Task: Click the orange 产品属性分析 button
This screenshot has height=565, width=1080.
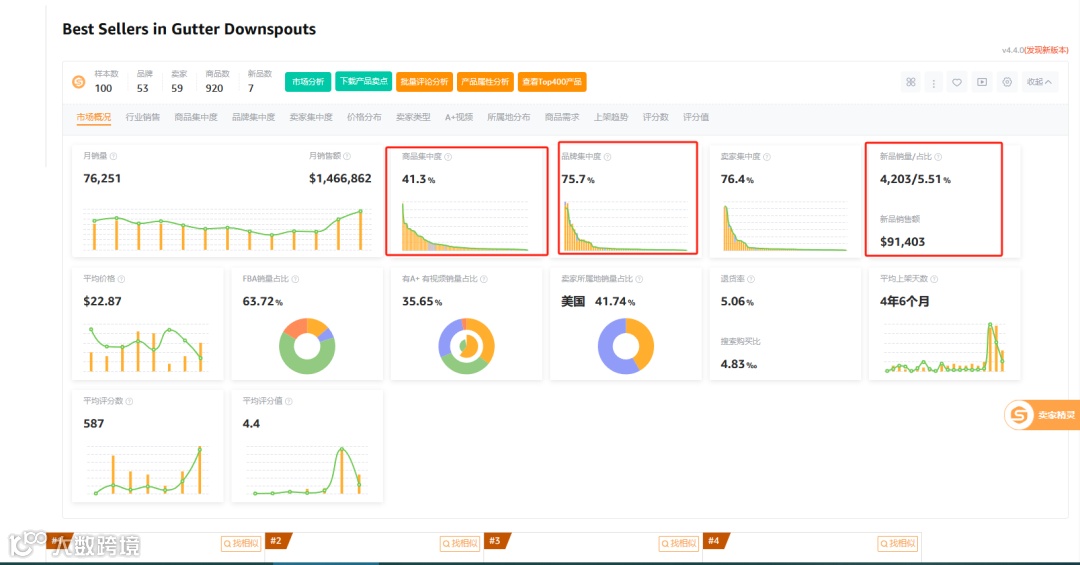Action: click(x=485, y=81)
